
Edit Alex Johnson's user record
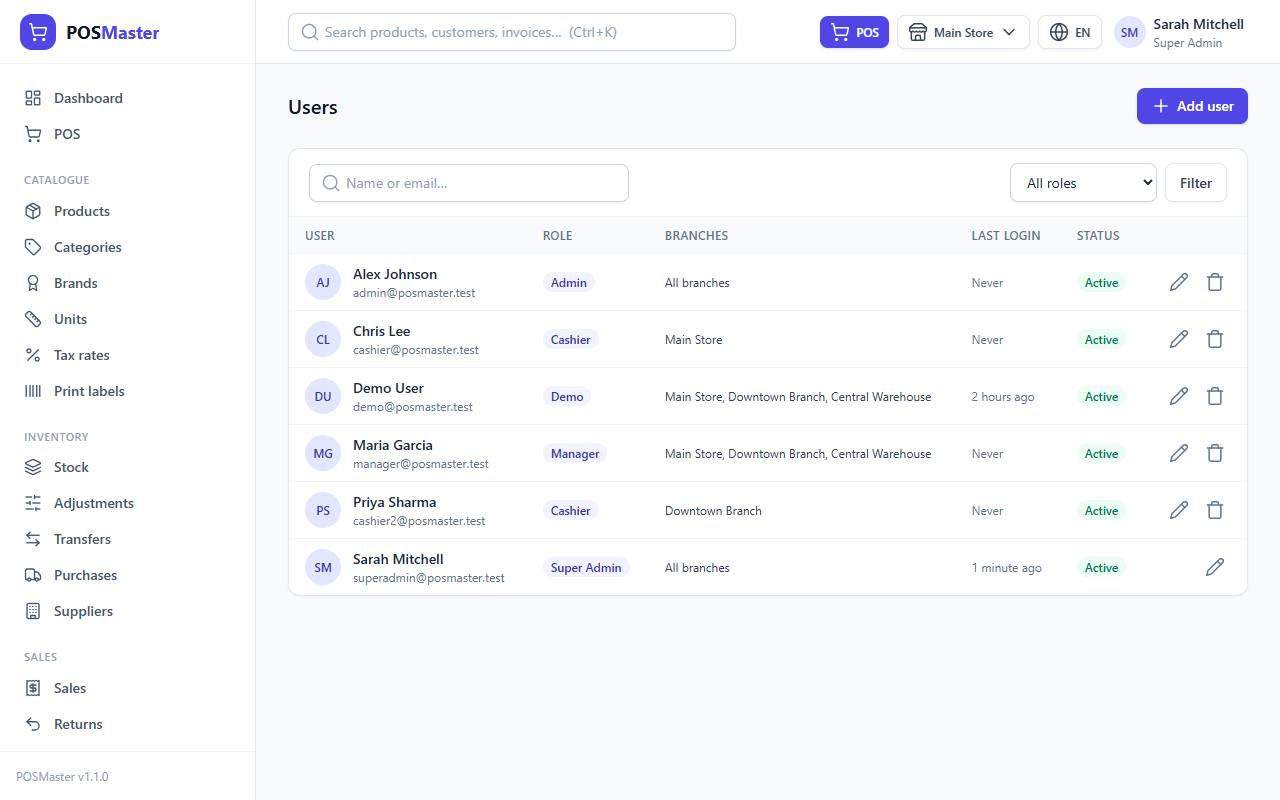point(1179,282)
